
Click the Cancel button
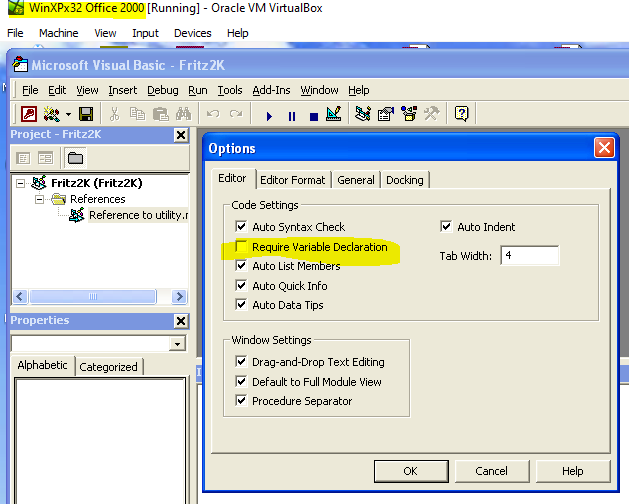click(492, 471)
